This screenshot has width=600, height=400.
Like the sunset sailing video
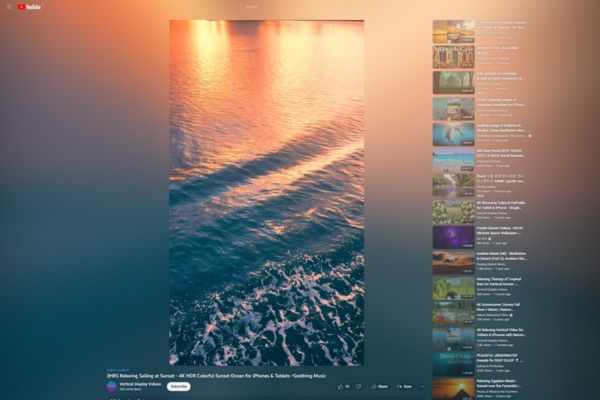click(343, 387)
